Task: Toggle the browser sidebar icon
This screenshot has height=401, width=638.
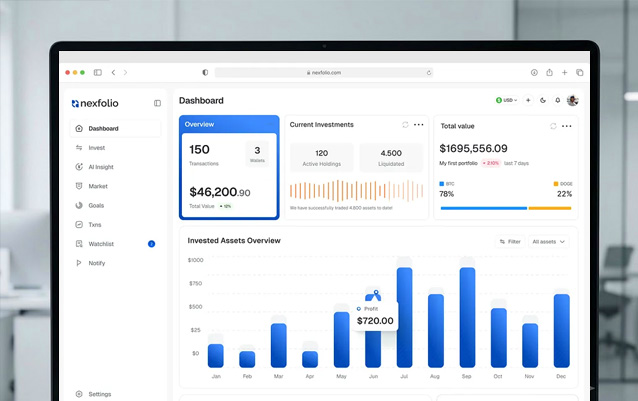Action: pos(98,72)
